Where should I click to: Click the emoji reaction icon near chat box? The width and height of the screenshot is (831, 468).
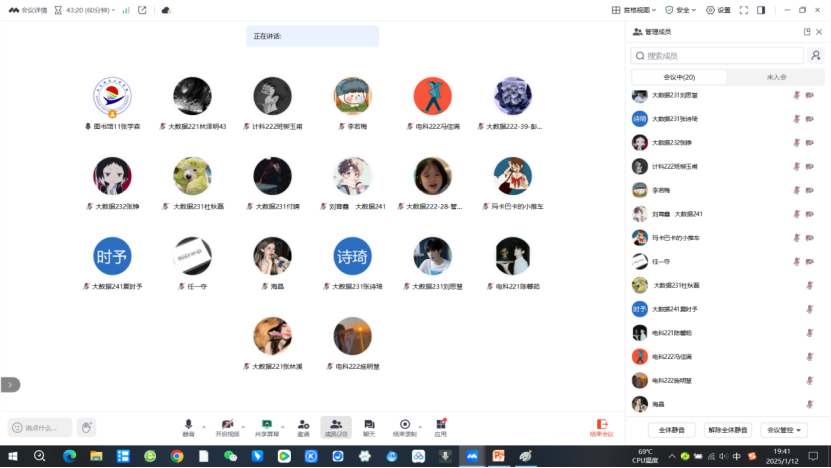pyautogui.click(x=87, y=428)
